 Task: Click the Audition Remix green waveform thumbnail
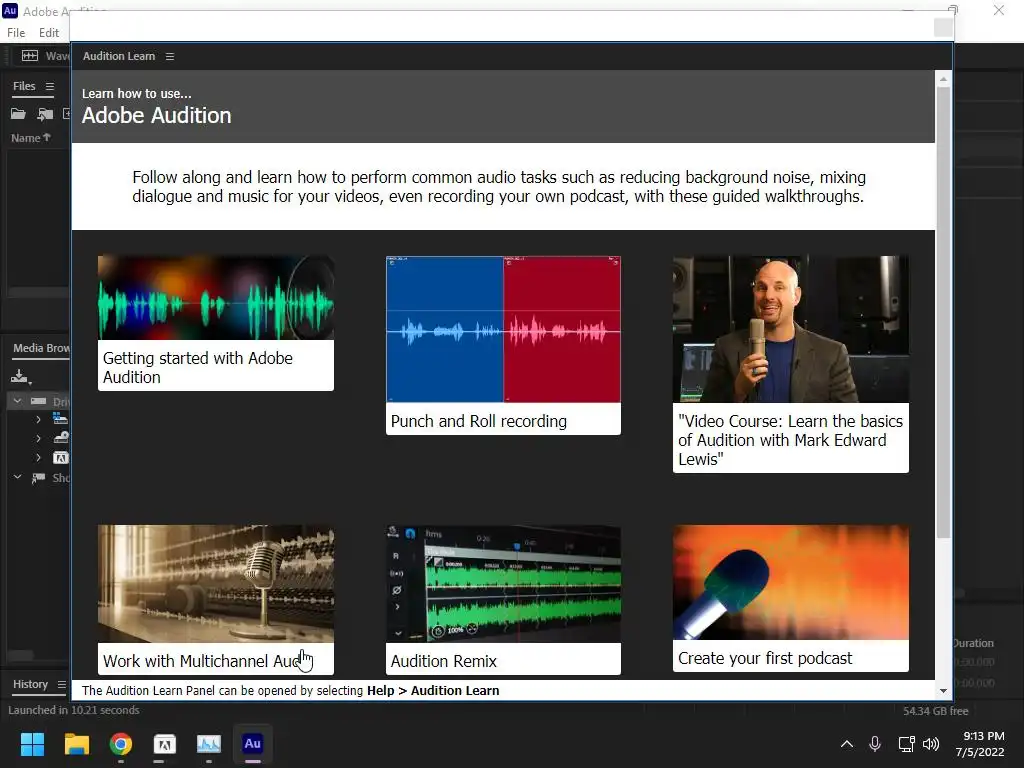point(504,584)
